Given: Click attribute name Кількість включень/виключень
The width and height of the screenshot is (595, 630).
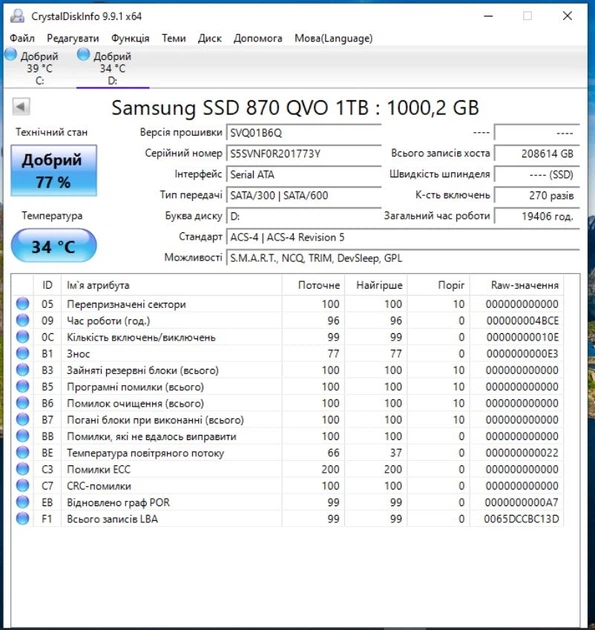Looking at the screenshot, I should 141,337.
